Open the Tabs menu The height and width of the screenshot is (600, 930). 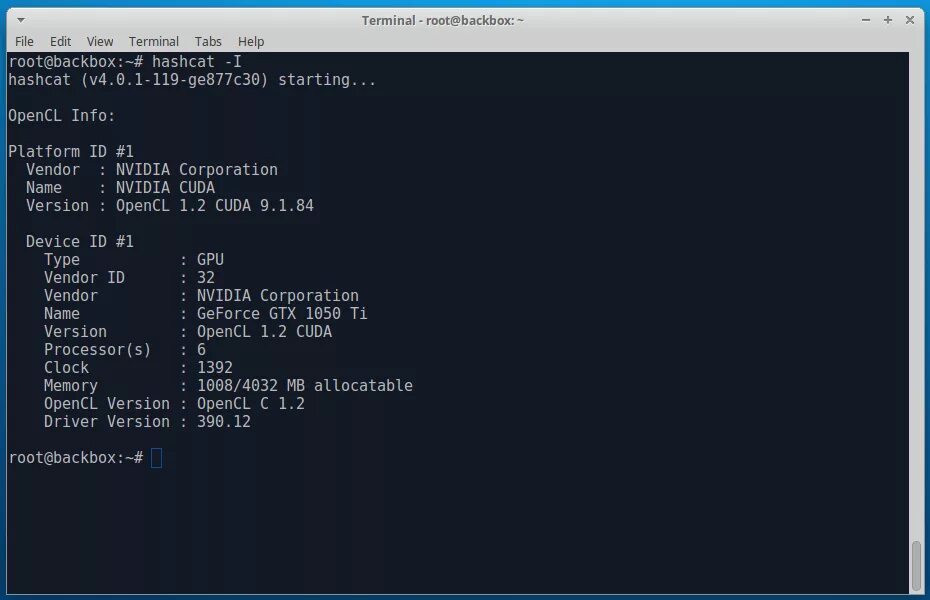point(208,42)
